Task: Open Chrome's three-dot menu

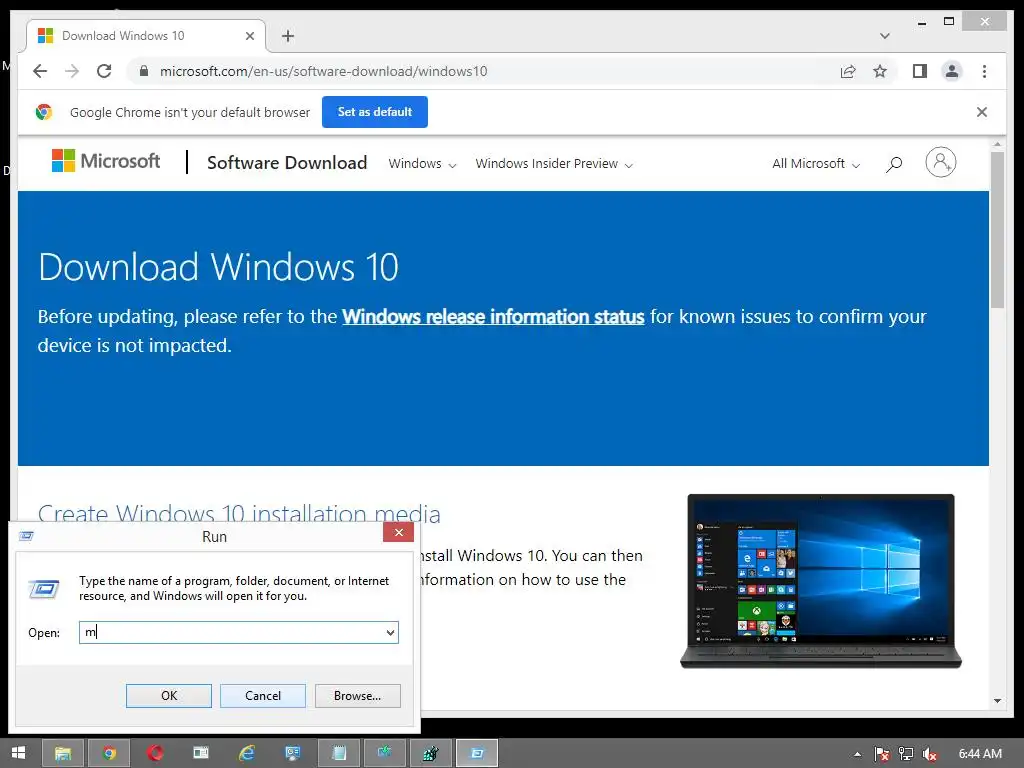Action: (x=984, y=71)
